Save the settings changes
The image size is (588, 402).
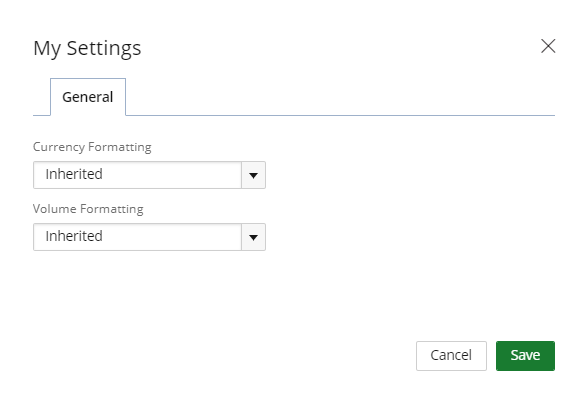pyautogui.click(x=525, y=356)
